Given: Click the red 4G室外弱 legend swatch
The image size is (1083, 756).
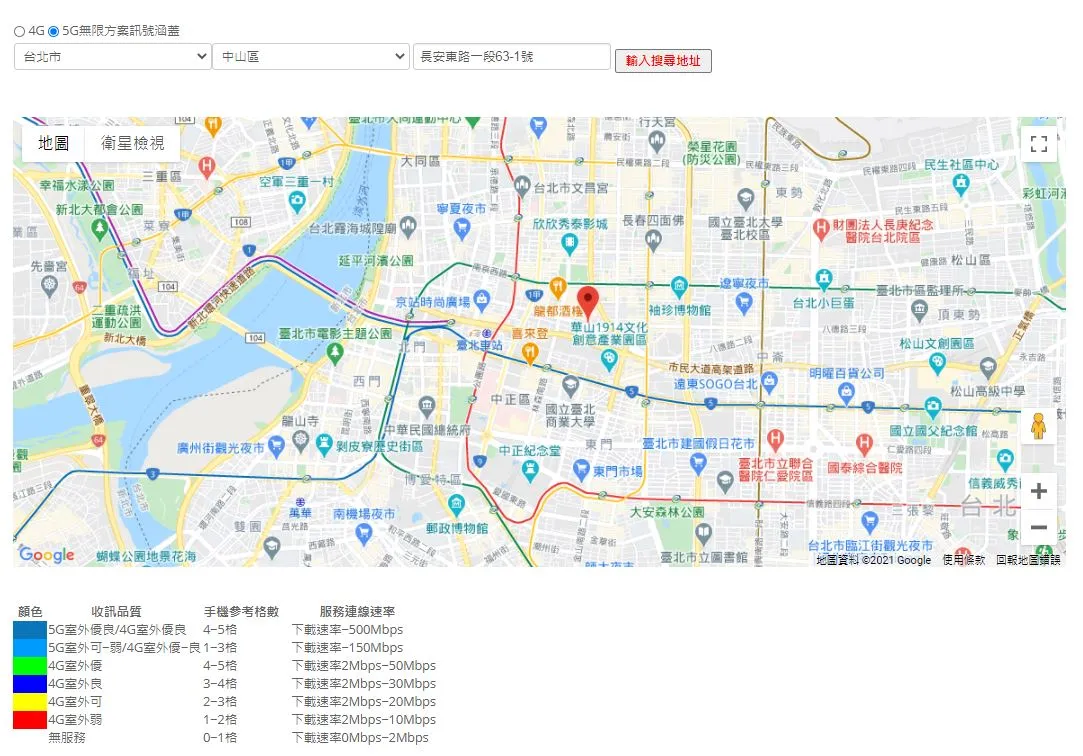Looking at the screenshot, I should click(30, 719).
